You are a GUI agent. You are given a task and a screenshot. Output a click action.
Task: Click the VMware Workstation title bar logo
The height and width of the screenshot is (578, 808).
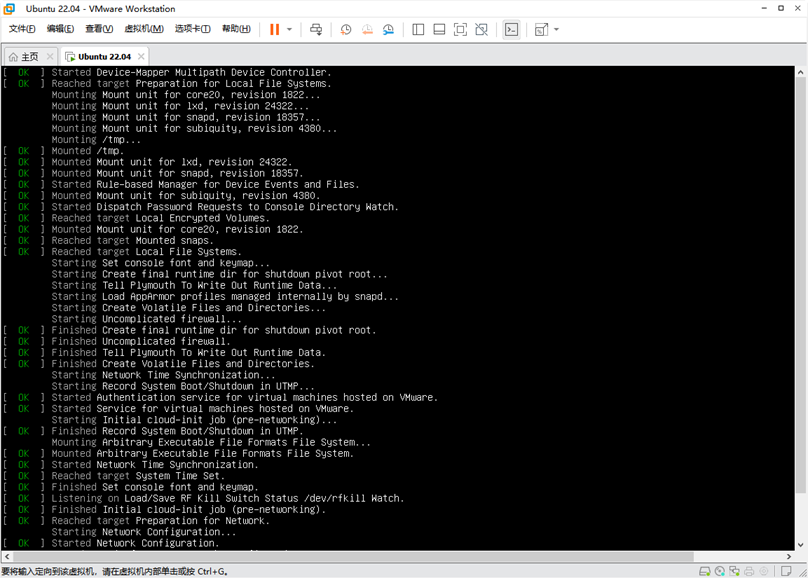(x=9, y=9)
